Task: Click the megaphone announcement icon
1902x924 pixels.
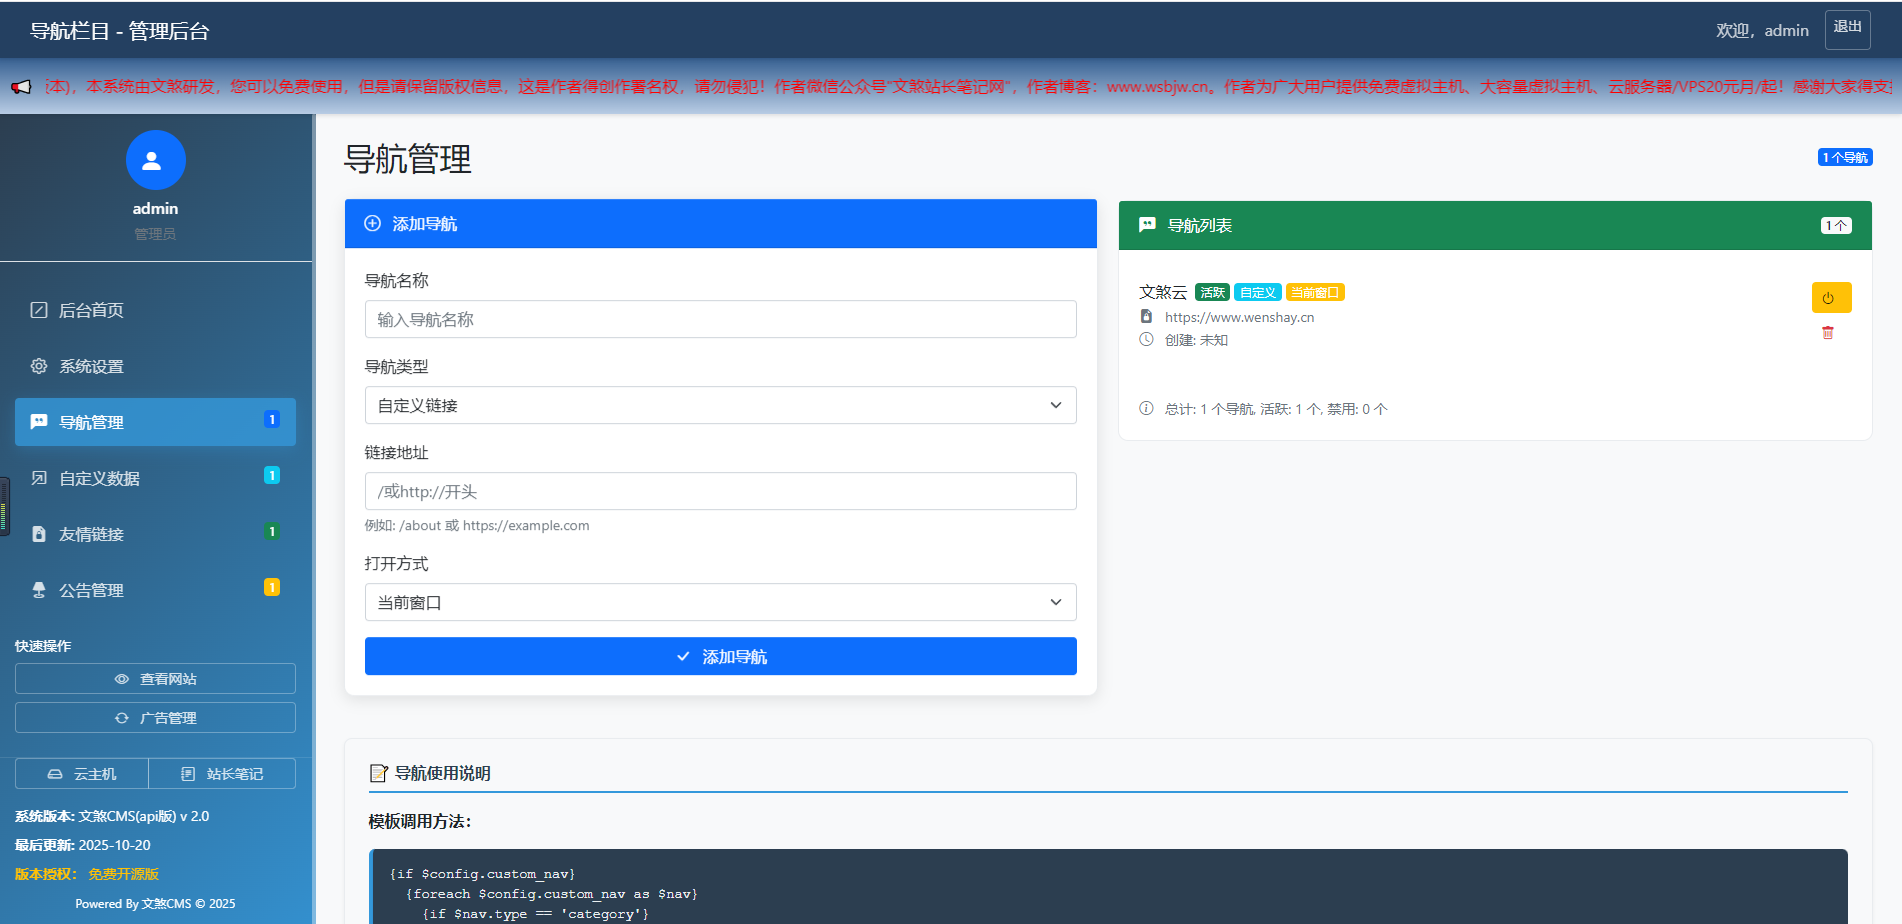Action: pyautogui.click(x=21, y=87)
